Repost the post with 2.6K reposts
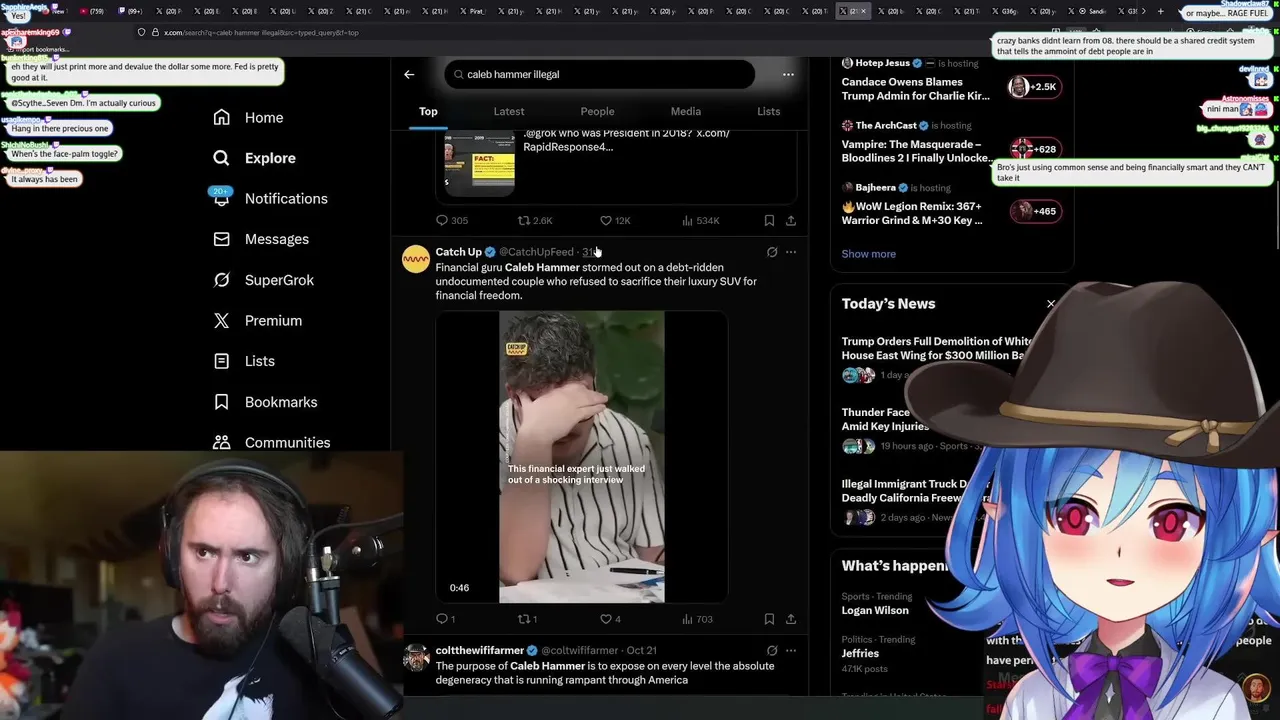This screenshot has height=720, width=1280. pos(534,220)
